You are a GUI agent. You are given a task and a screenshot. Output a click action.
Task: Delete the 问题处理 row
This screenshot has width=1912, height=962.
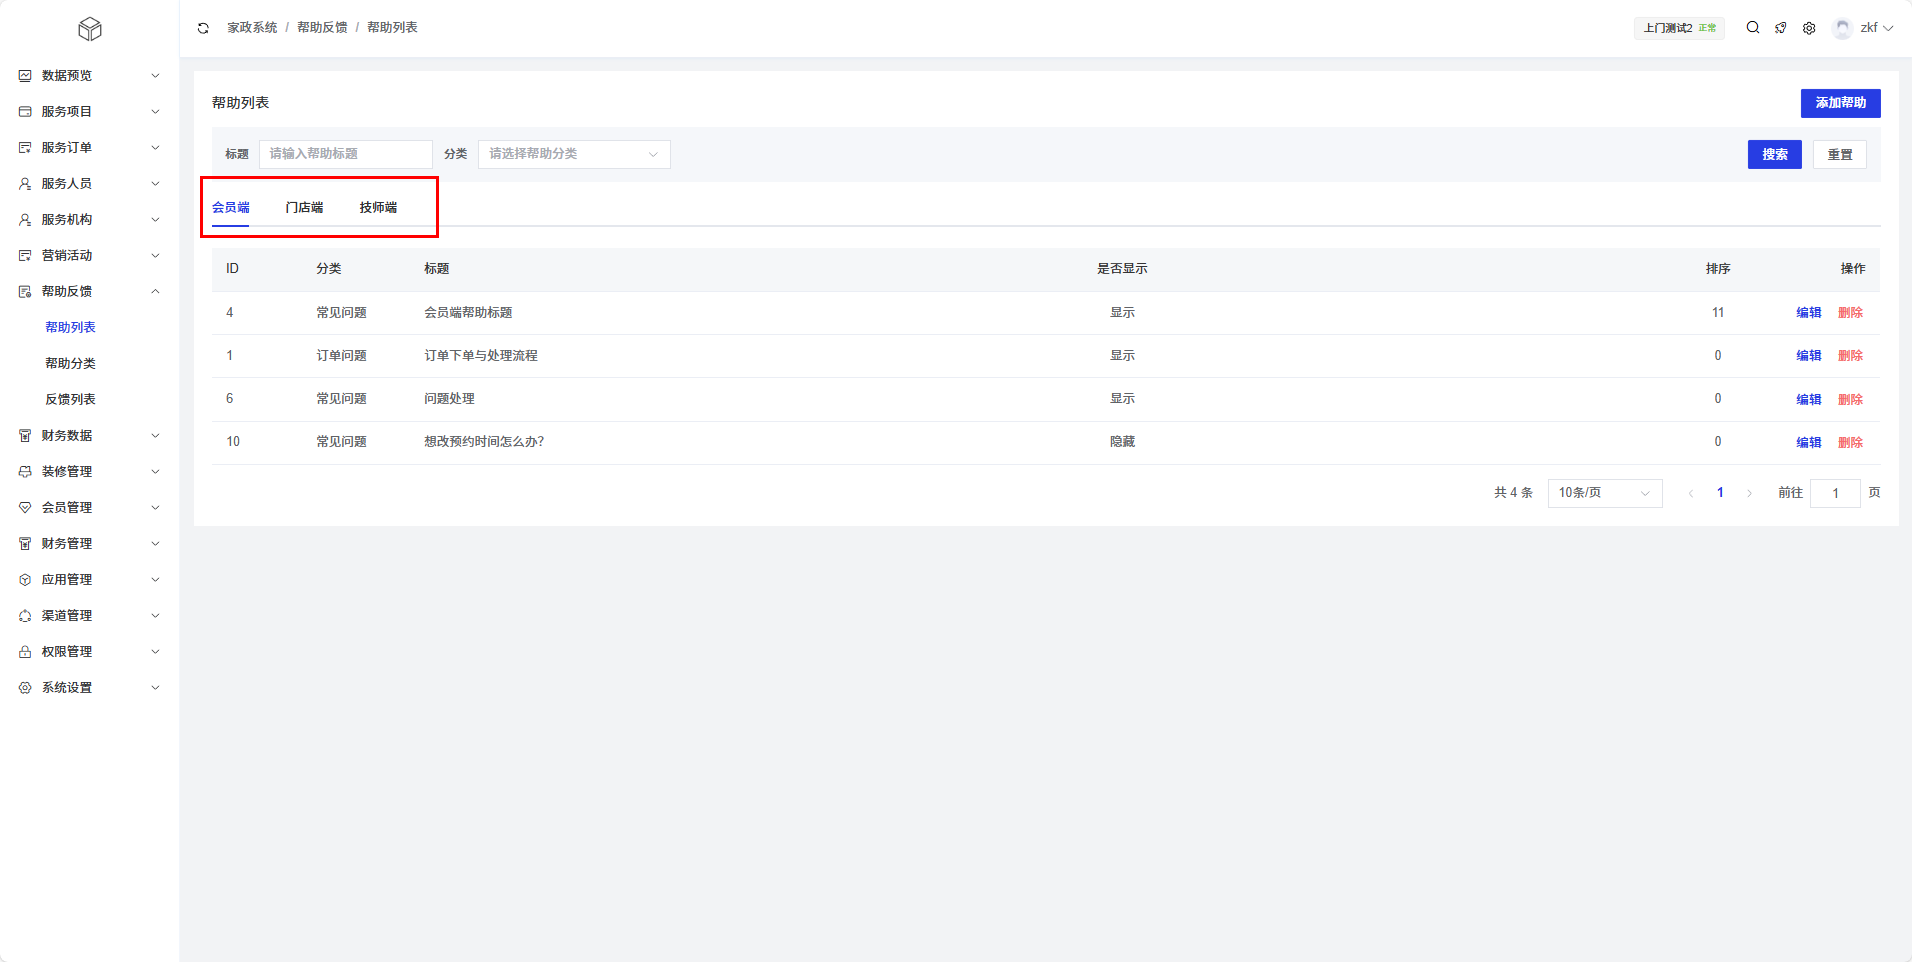coord(1850,399)
